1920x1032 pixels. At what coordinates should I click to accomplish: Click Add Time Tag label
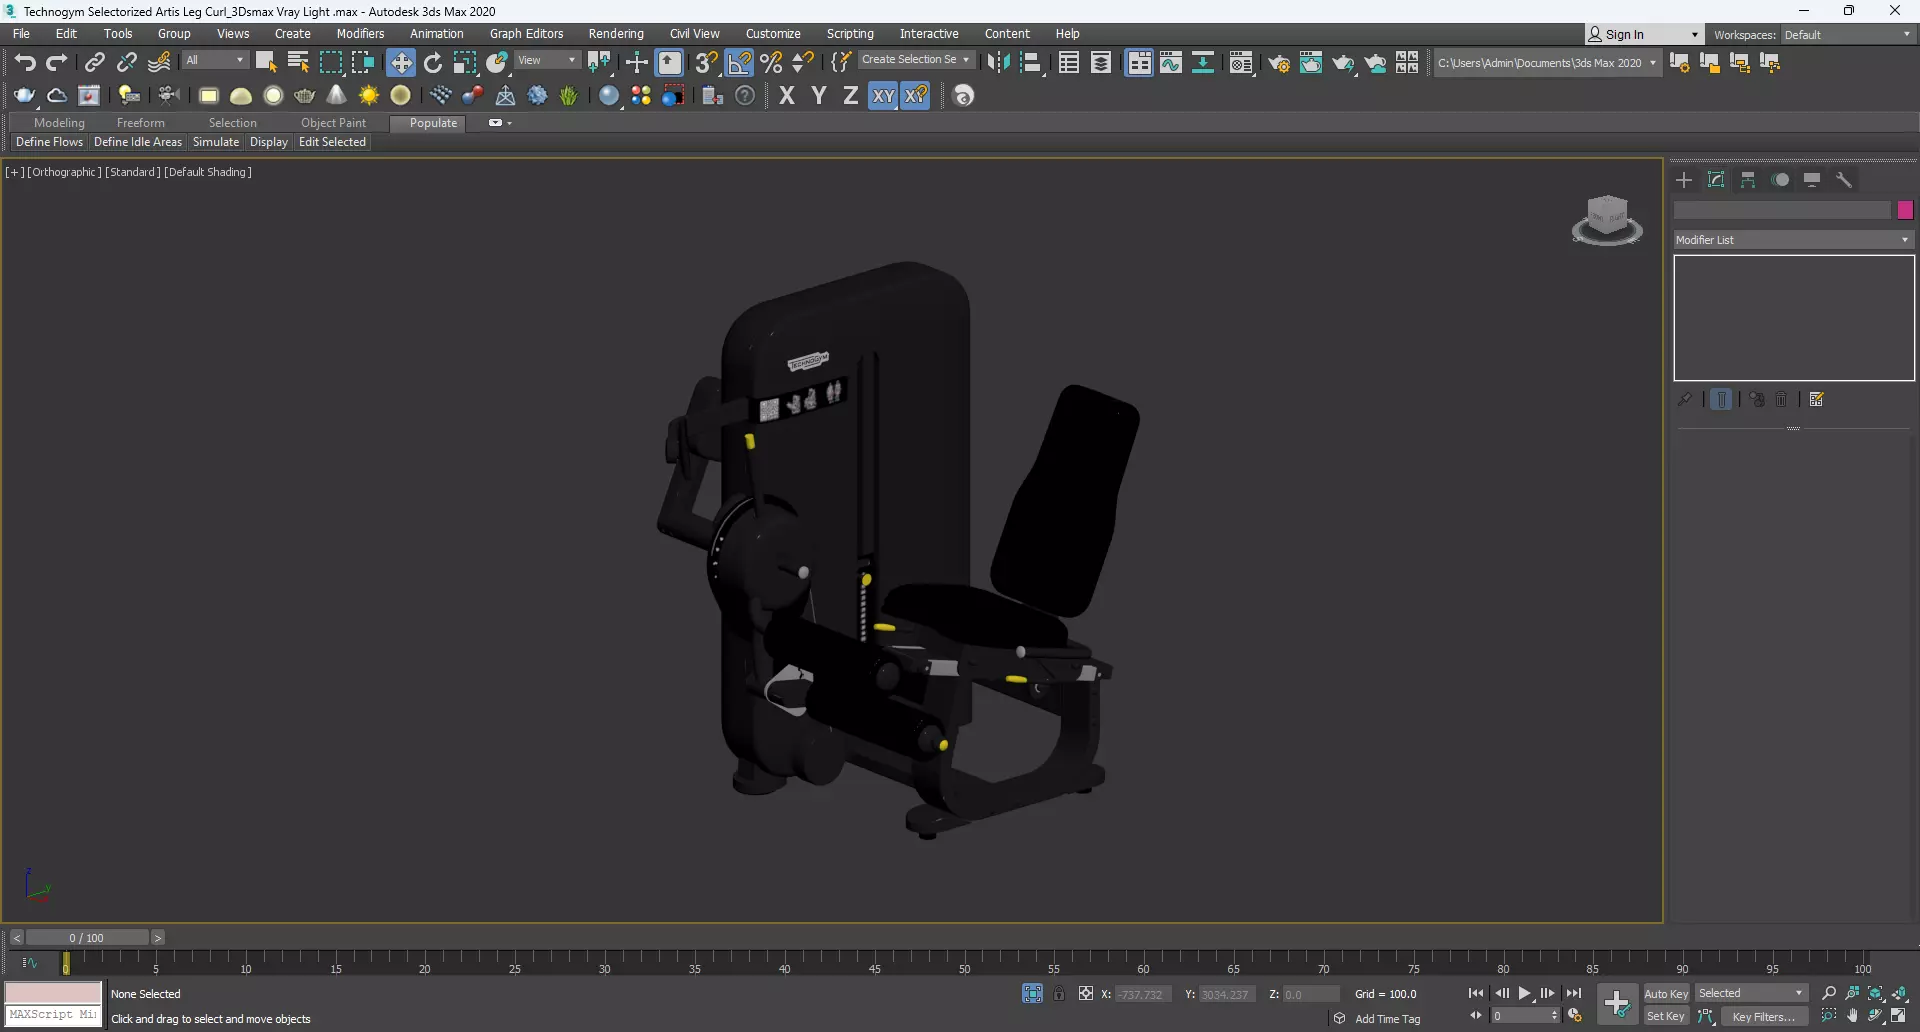[x=1387, y=1019]
